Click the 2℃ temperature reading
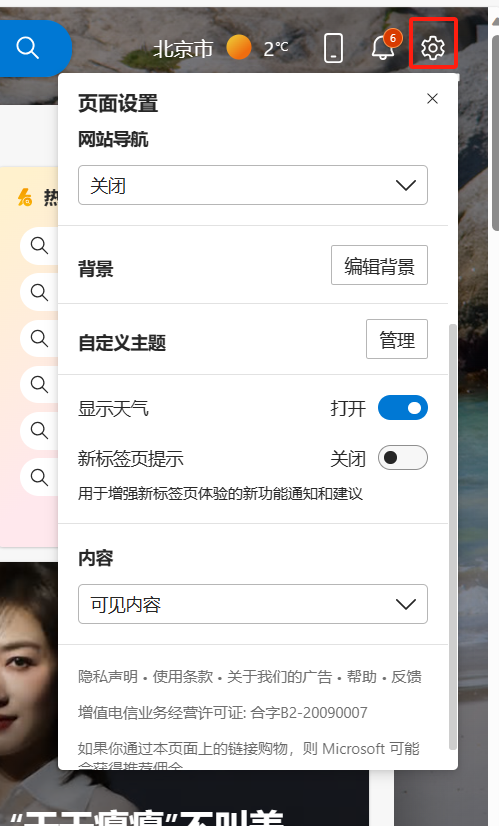The height and width of the screenshot is (826, 499). click(x=276, y=48)
